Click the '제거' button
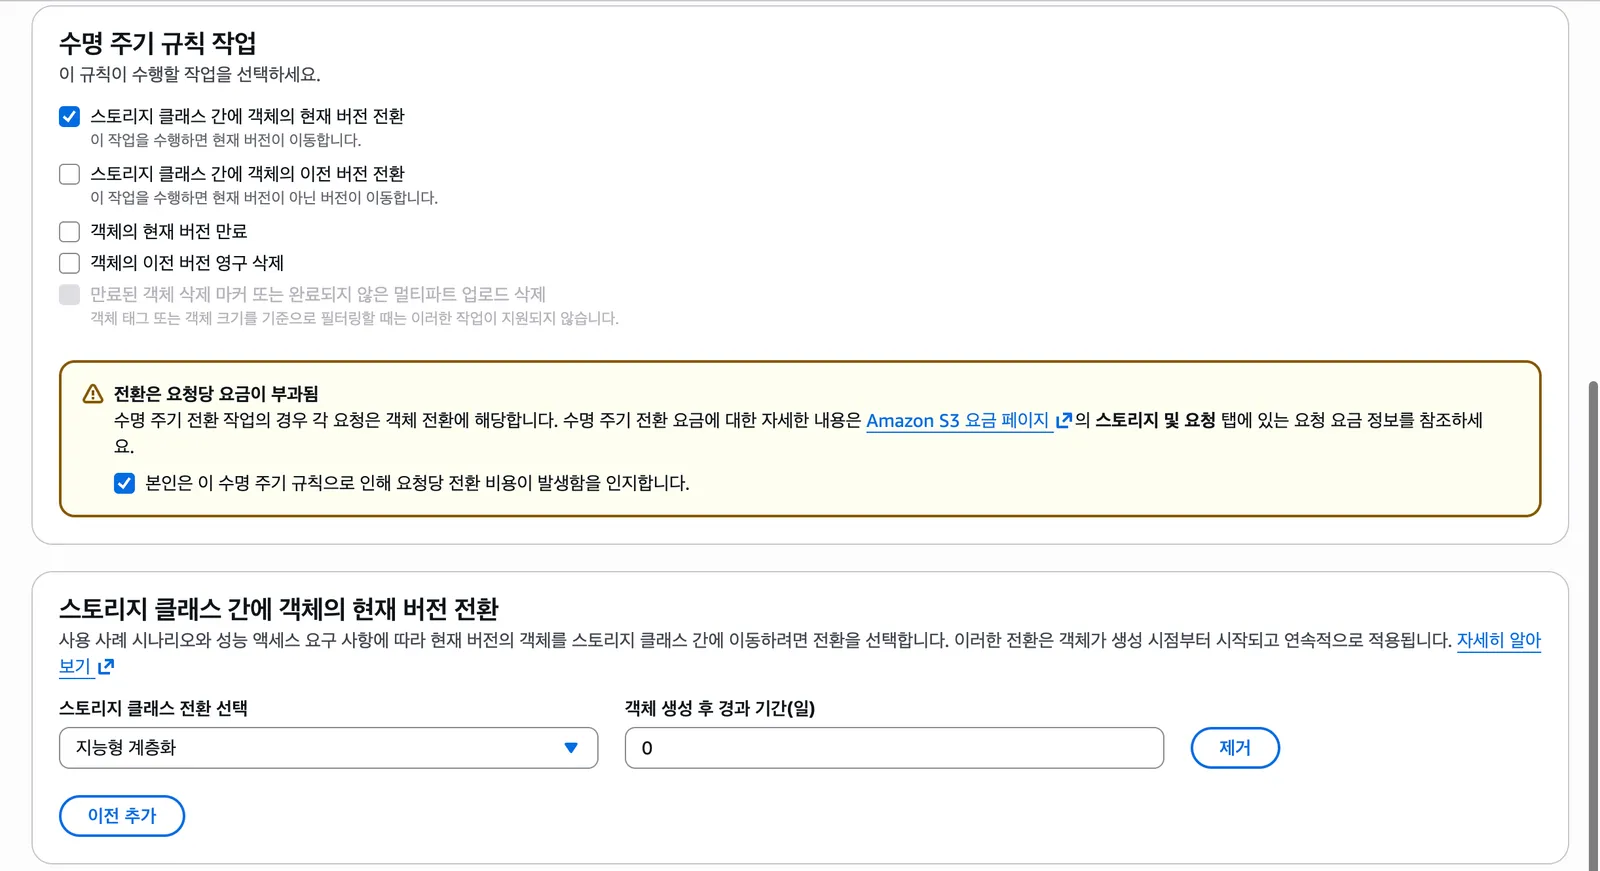This screenshot has height=871, width=1600. [1235, 748]
